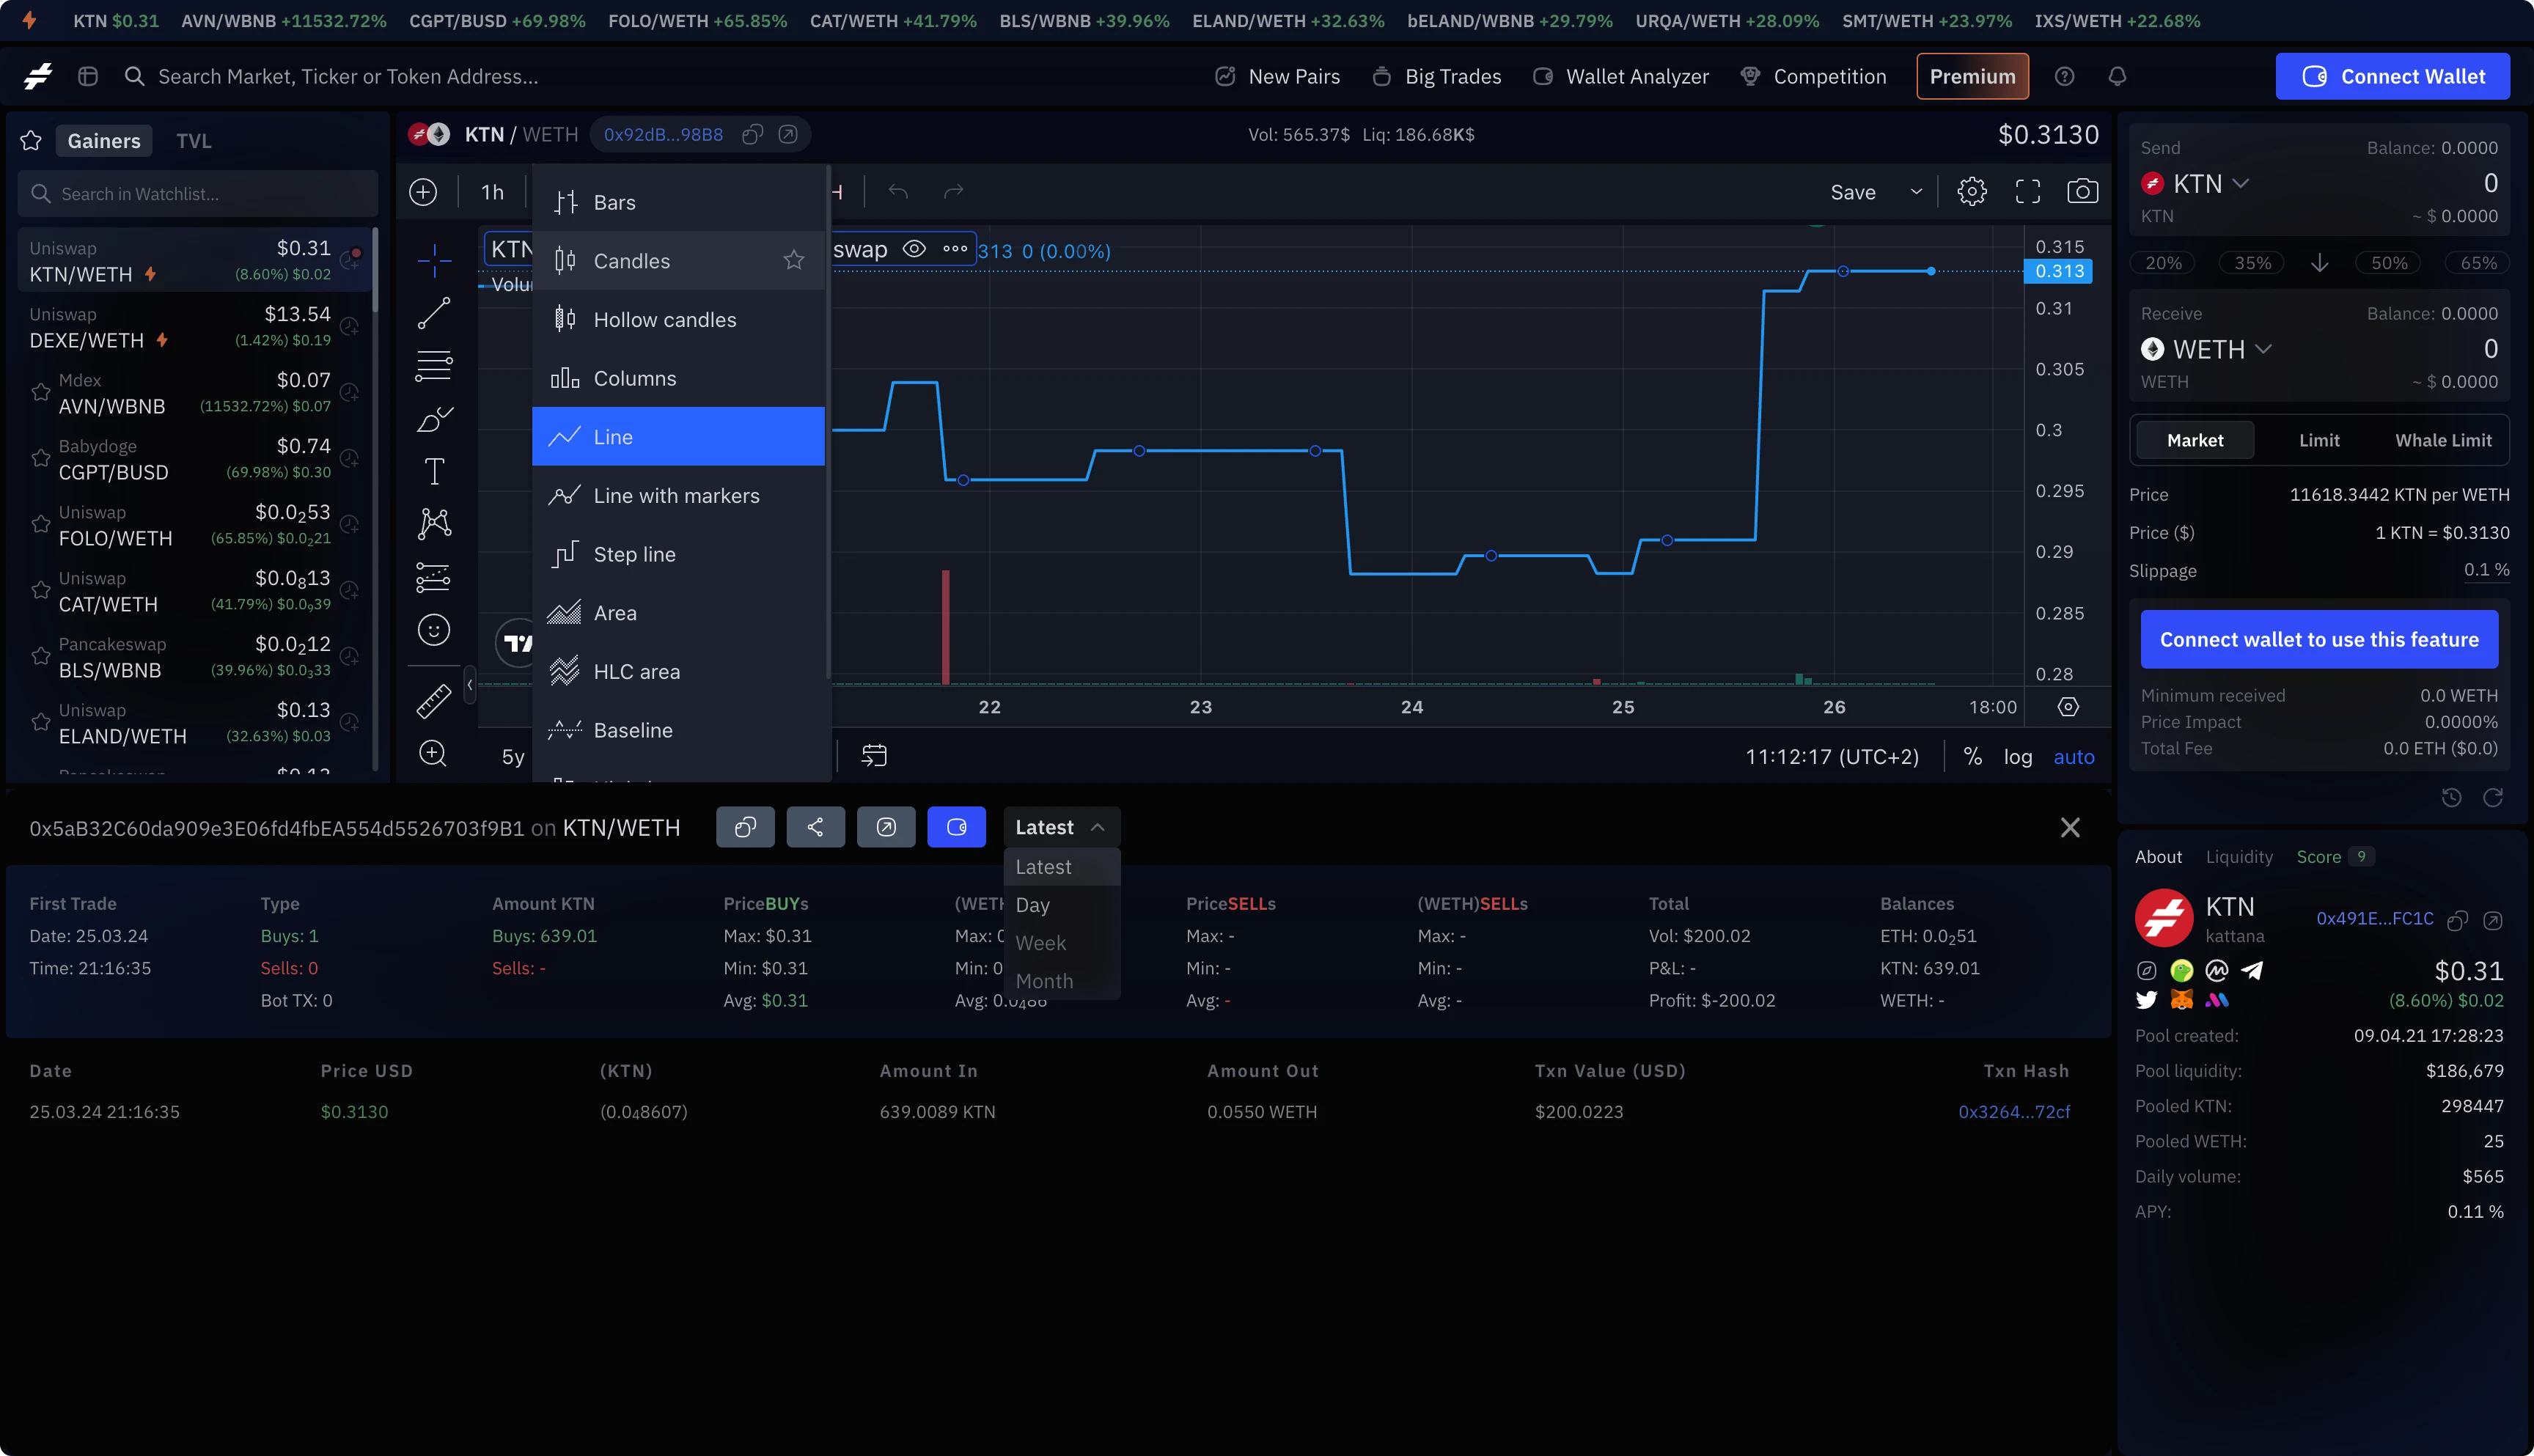Set send amount to 50%

click(x=2389, y=263)
